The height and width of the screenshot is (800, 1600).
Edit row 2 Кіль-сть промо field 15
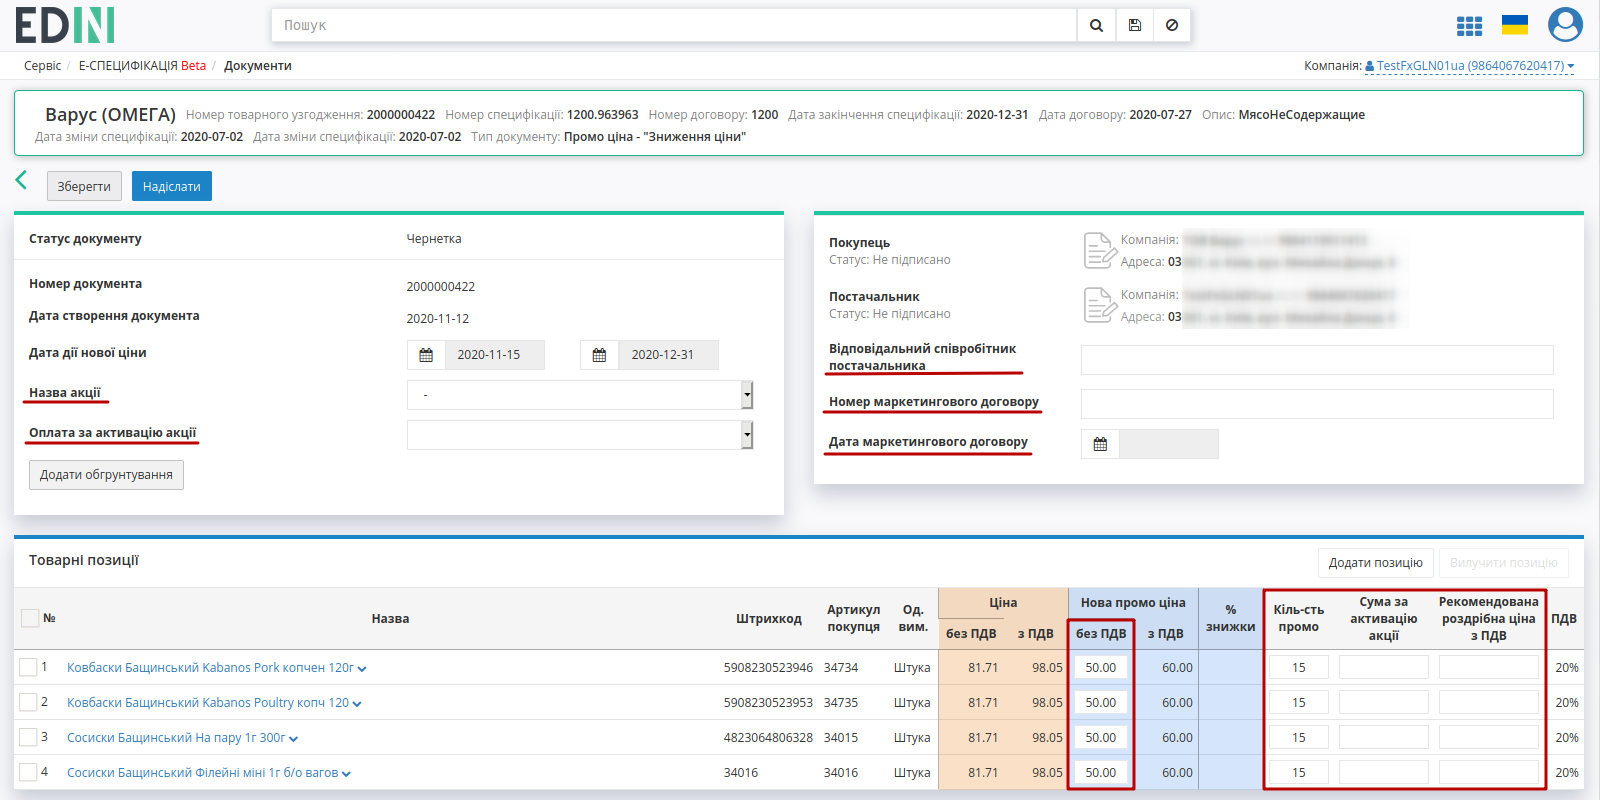tap(1299, 702)
